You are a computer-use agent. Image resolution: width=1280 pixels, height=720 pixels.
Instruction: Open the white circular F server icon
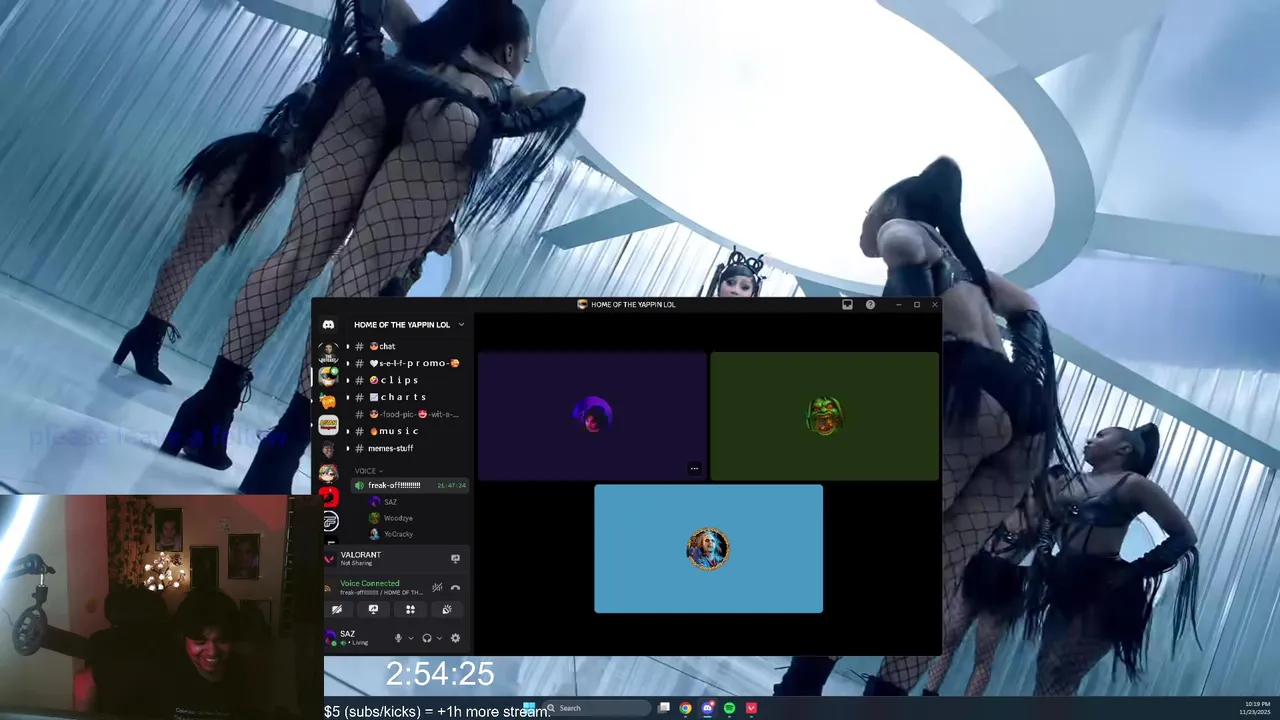[330, 521]
